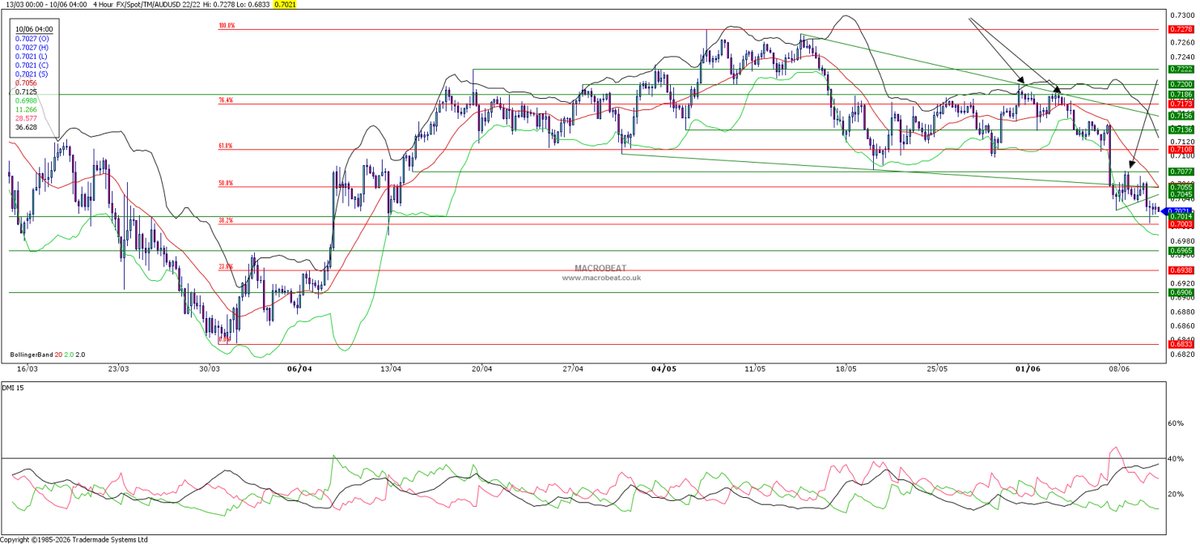The width and height of the screenshot is (1200, 544).
Task: Click the green 0.7200 price tag
Action: [1179, 85]
